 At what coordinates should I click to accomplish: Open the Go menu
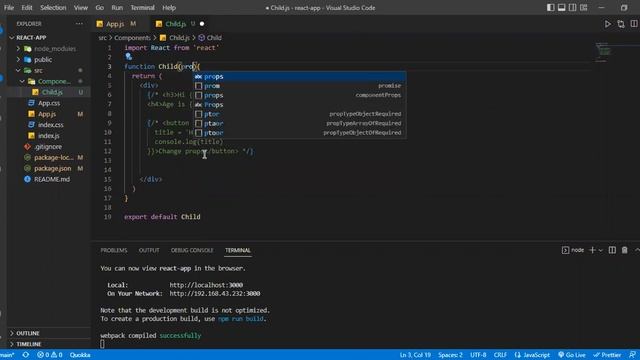click(100, 7)
